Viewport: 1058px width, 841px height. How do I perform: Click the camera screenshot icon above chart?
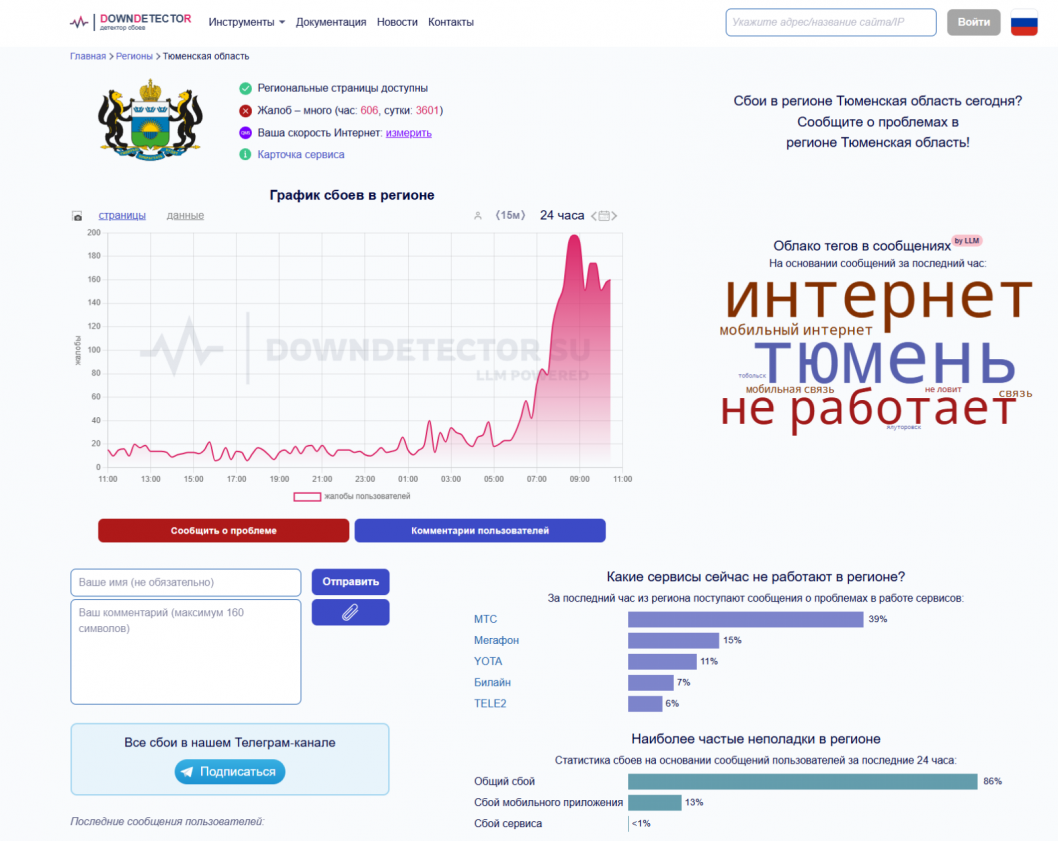click(x=77, y=216)
